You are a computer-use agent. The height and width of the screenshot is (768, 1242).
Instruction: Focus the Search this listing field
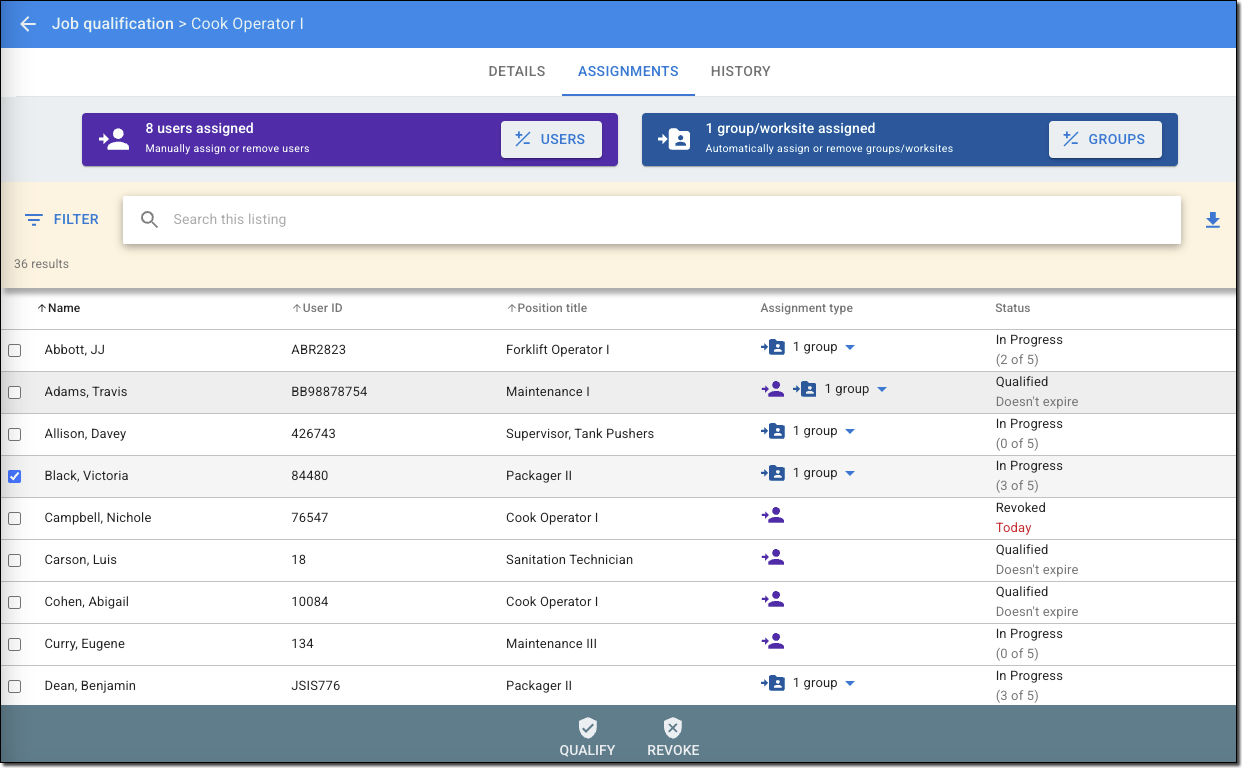pos(660,220)
